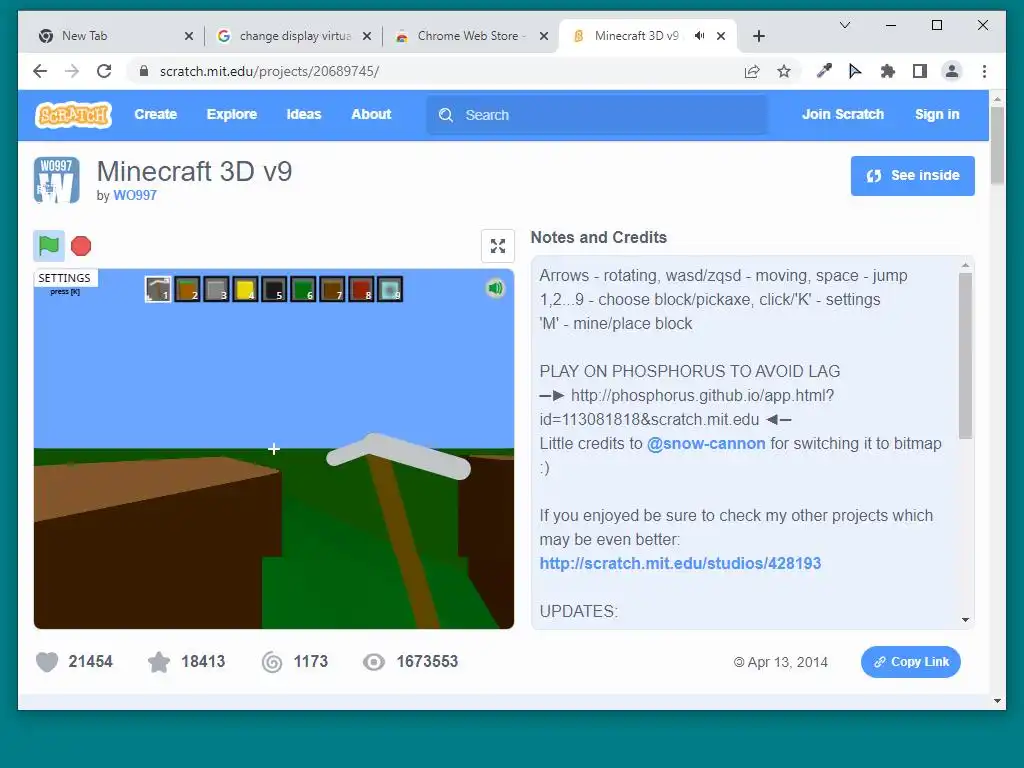This screenshot has width=1024, height=768.
Task: Click the Copy Link button
Action: (910, 662)
